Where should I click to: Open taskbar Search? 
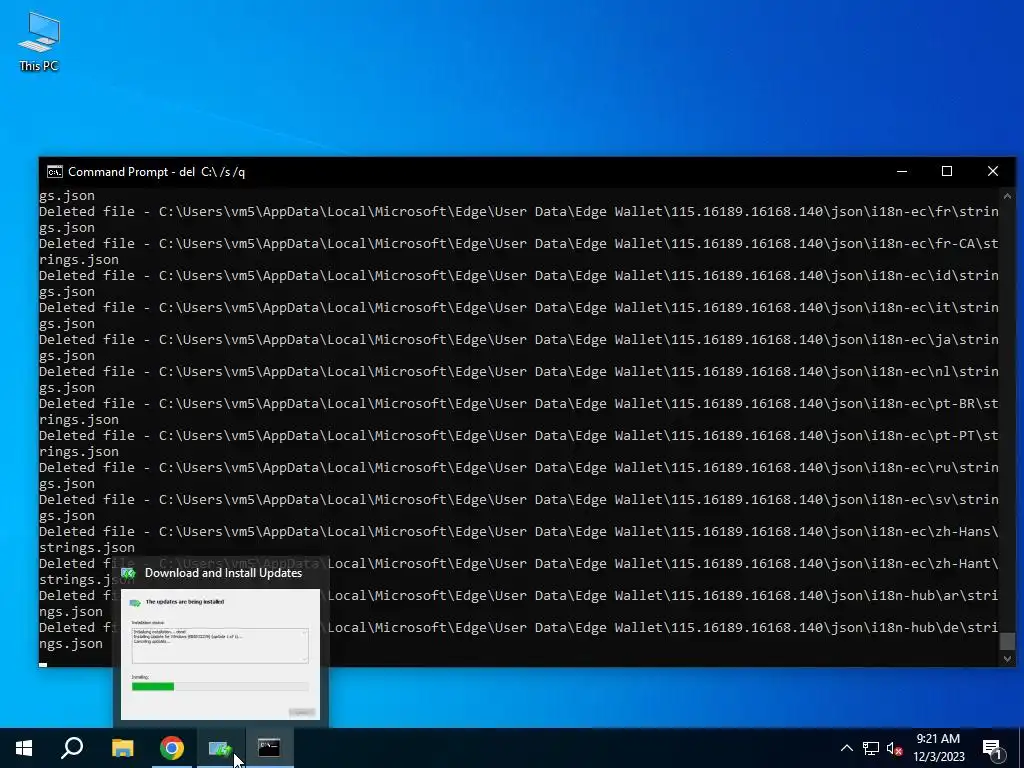(x=72, y=748)
